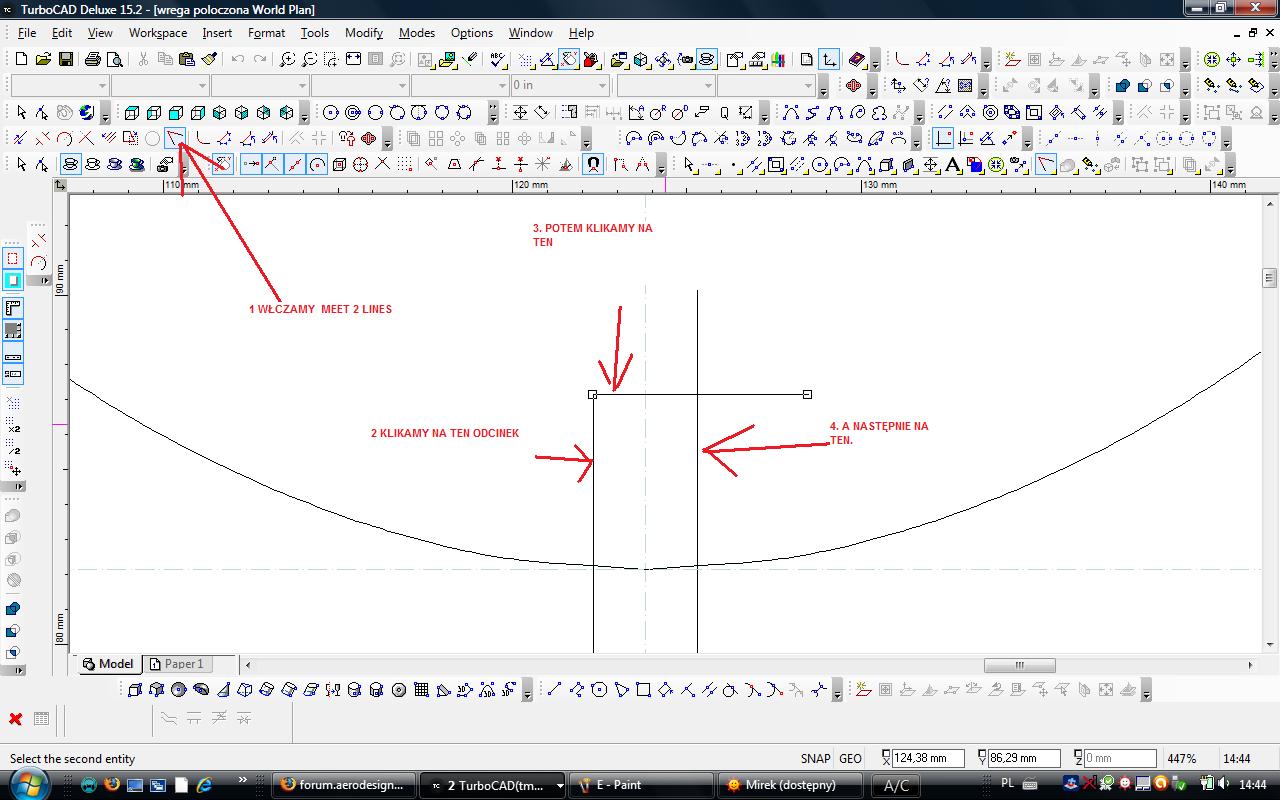Click the red X cancel icon
This screenshot has width=1280, height=800.
[16, 719]
